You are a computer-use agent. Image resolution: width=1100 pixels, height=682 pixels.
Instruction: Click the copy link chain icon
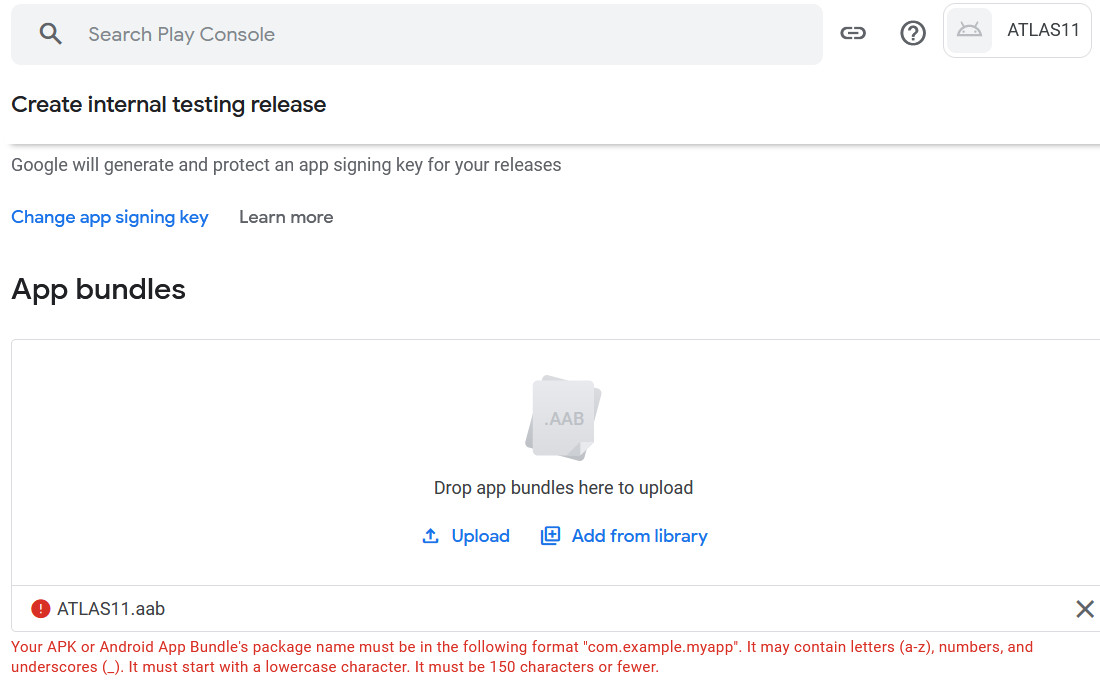pos(852,33)
